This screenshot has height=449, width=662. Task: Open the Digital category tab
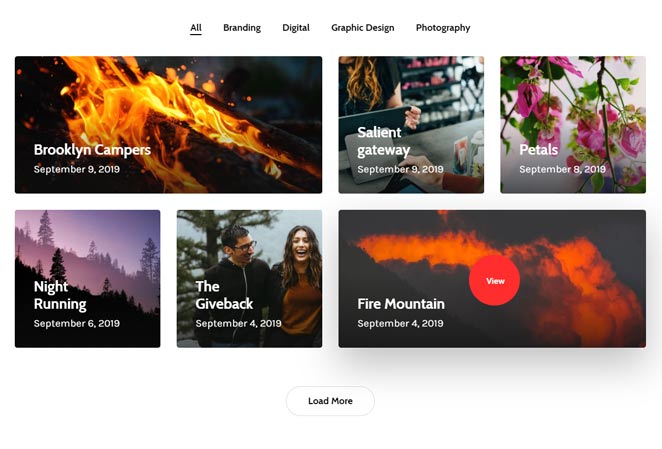[296, 28]
